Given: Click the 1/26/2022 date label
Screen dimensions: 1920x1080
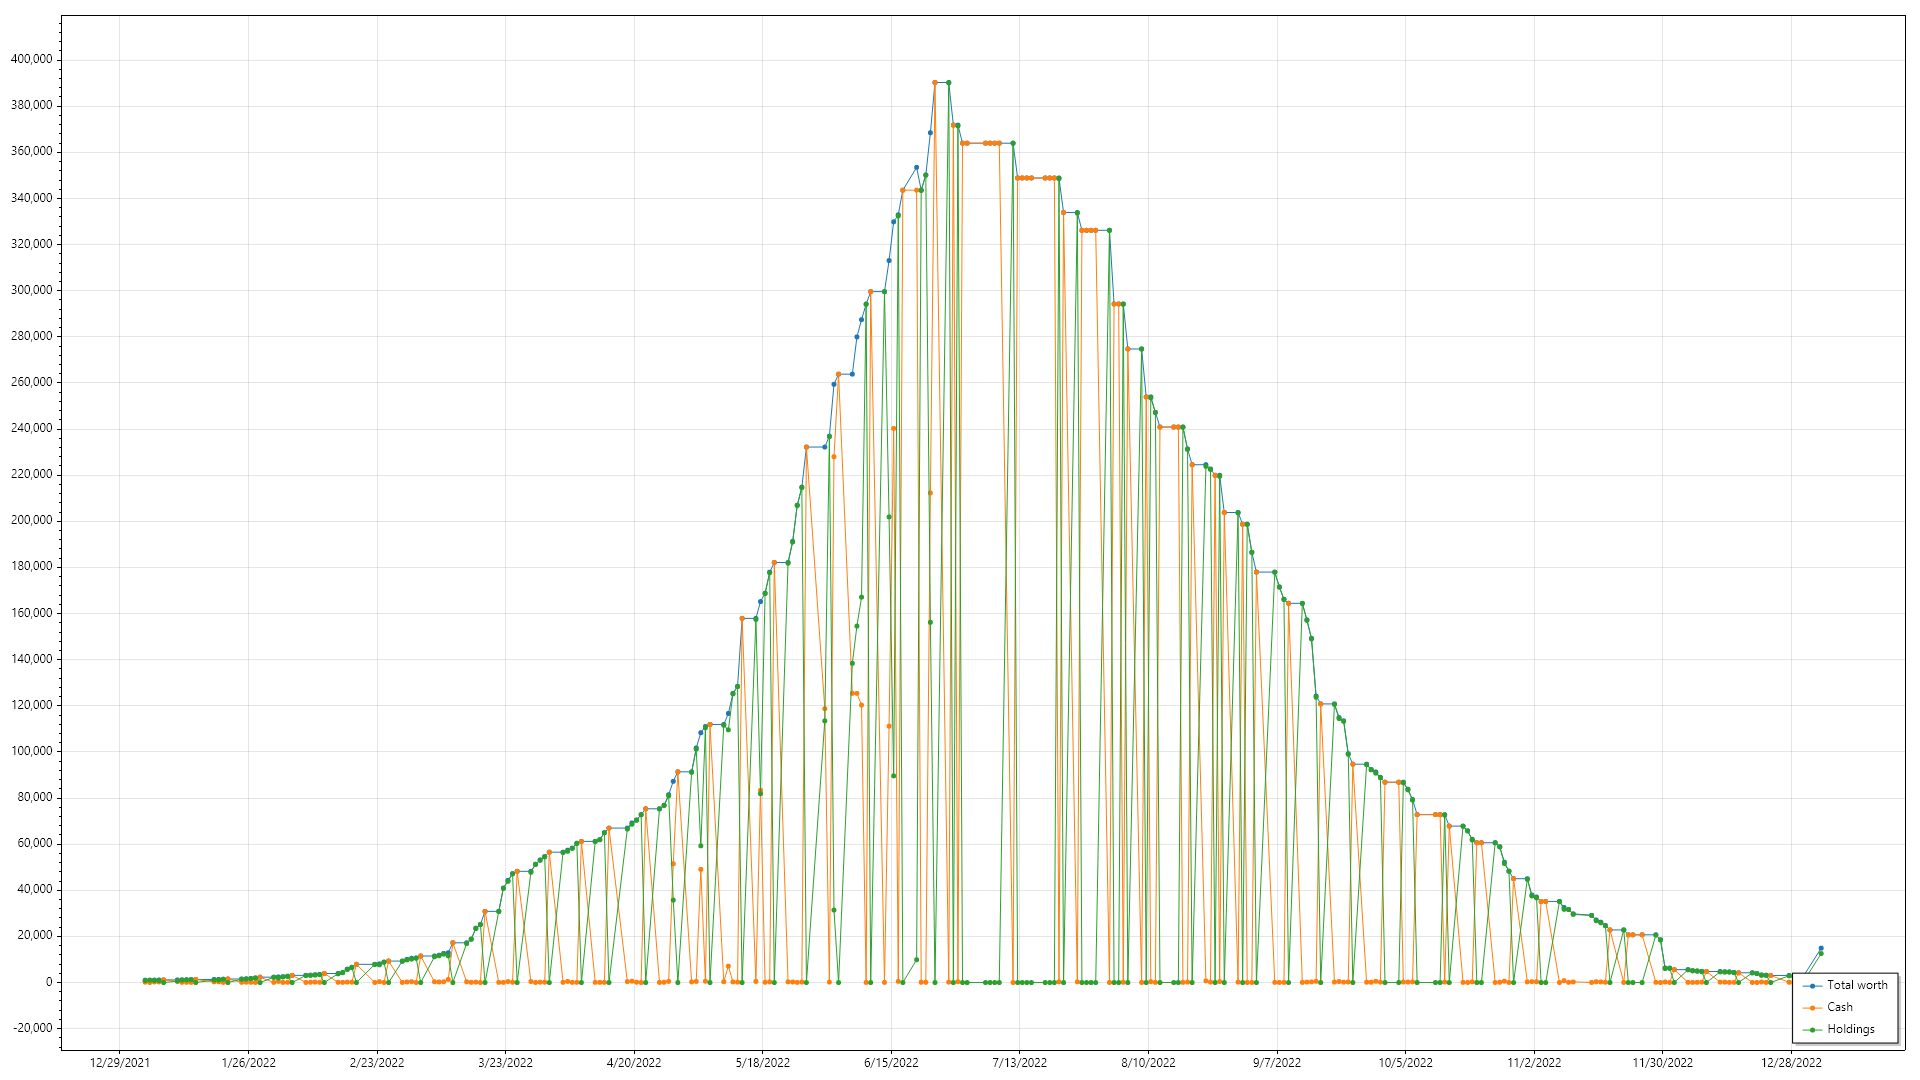Looking at the screenshot, I should point(248,1063).
